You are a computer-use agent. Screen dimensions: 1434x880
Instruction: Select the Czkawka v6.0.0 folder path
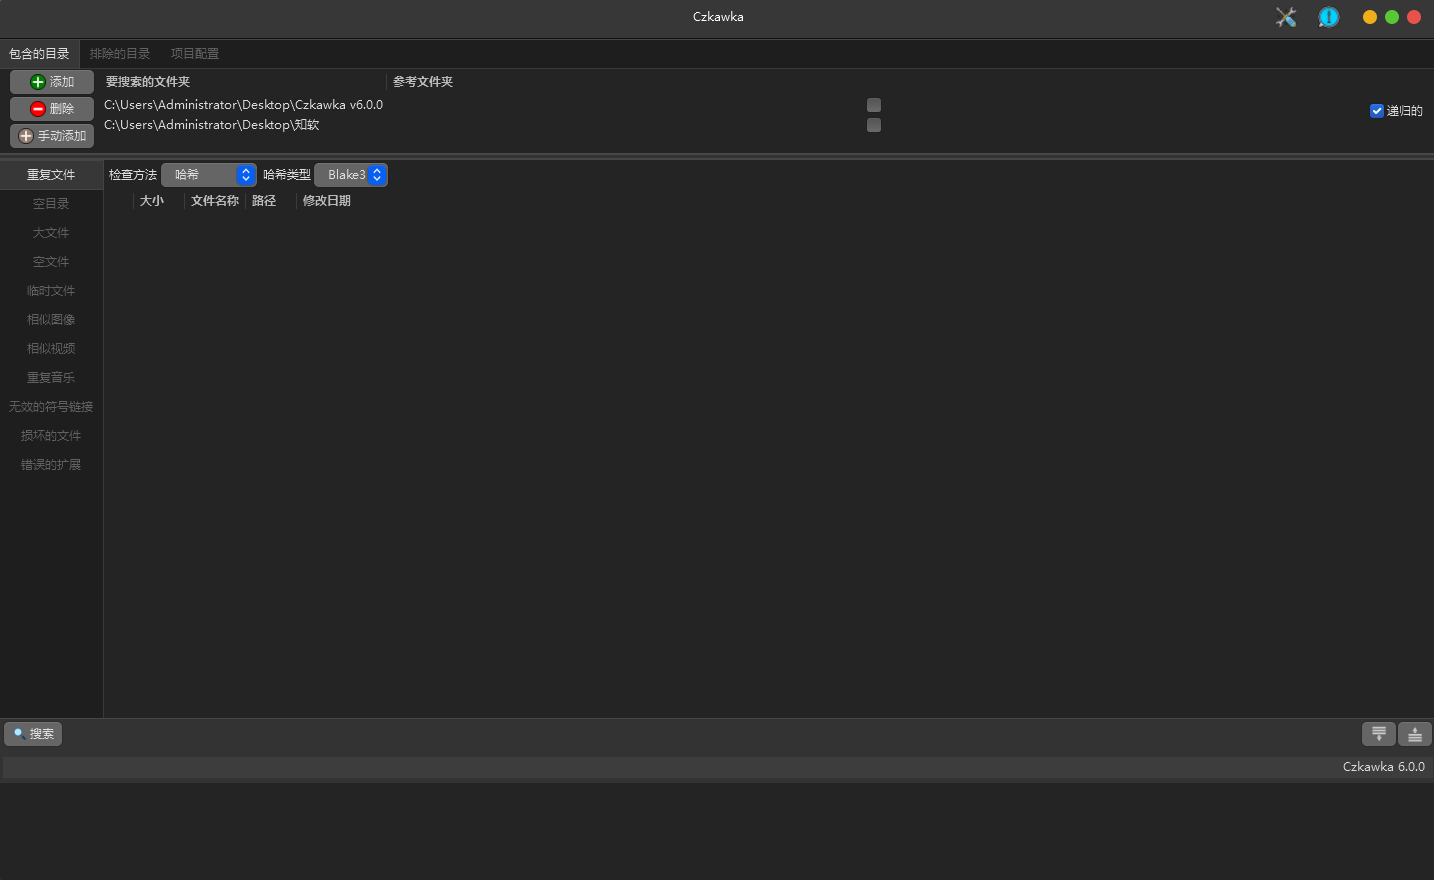point(244,105)
